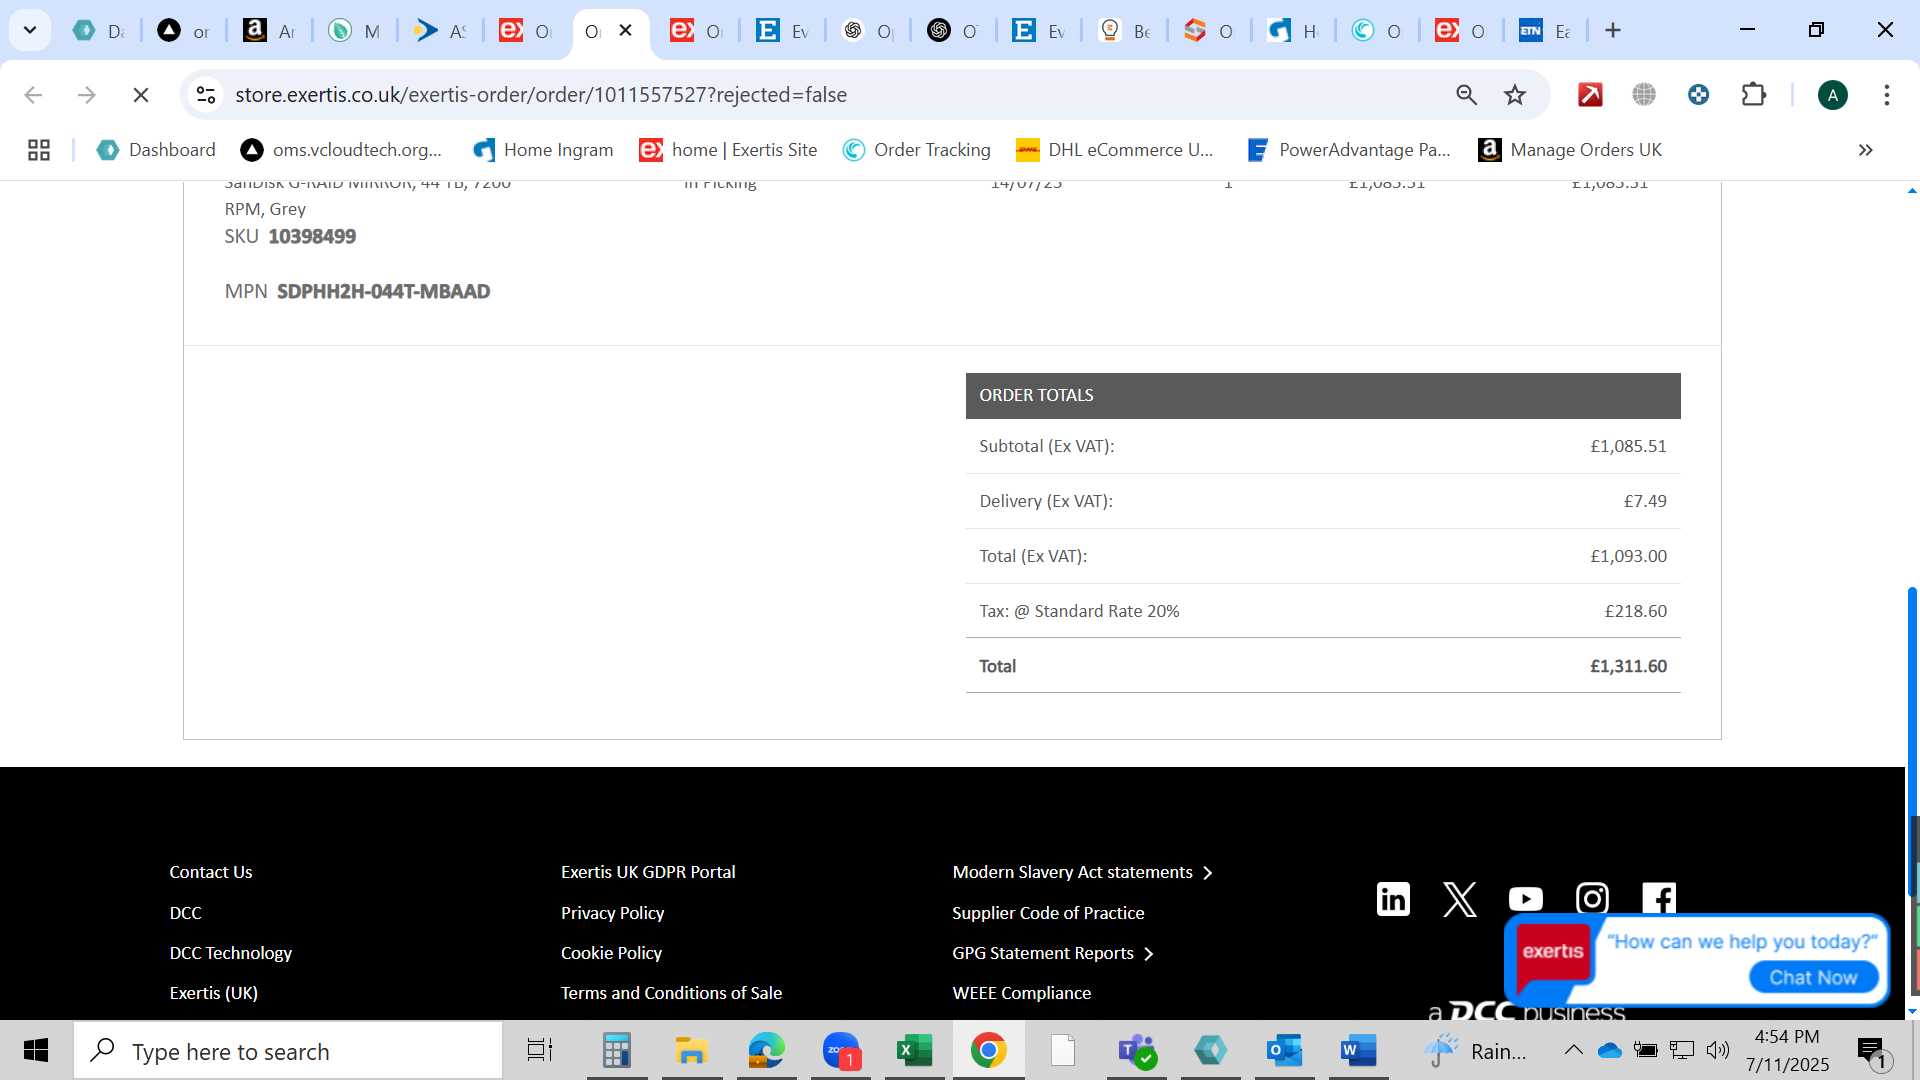Viewport: 1920px width, 1080px height.
Task: Open the tab search dropdown arrow
Action: point(30,30)
